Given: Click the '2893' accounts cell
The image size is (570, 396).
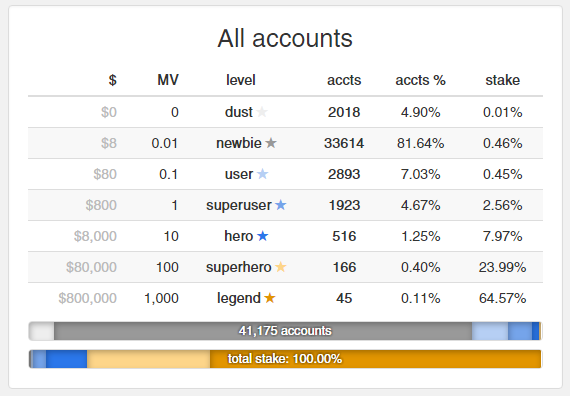Looking at the screenshot, I should [344, 174].
